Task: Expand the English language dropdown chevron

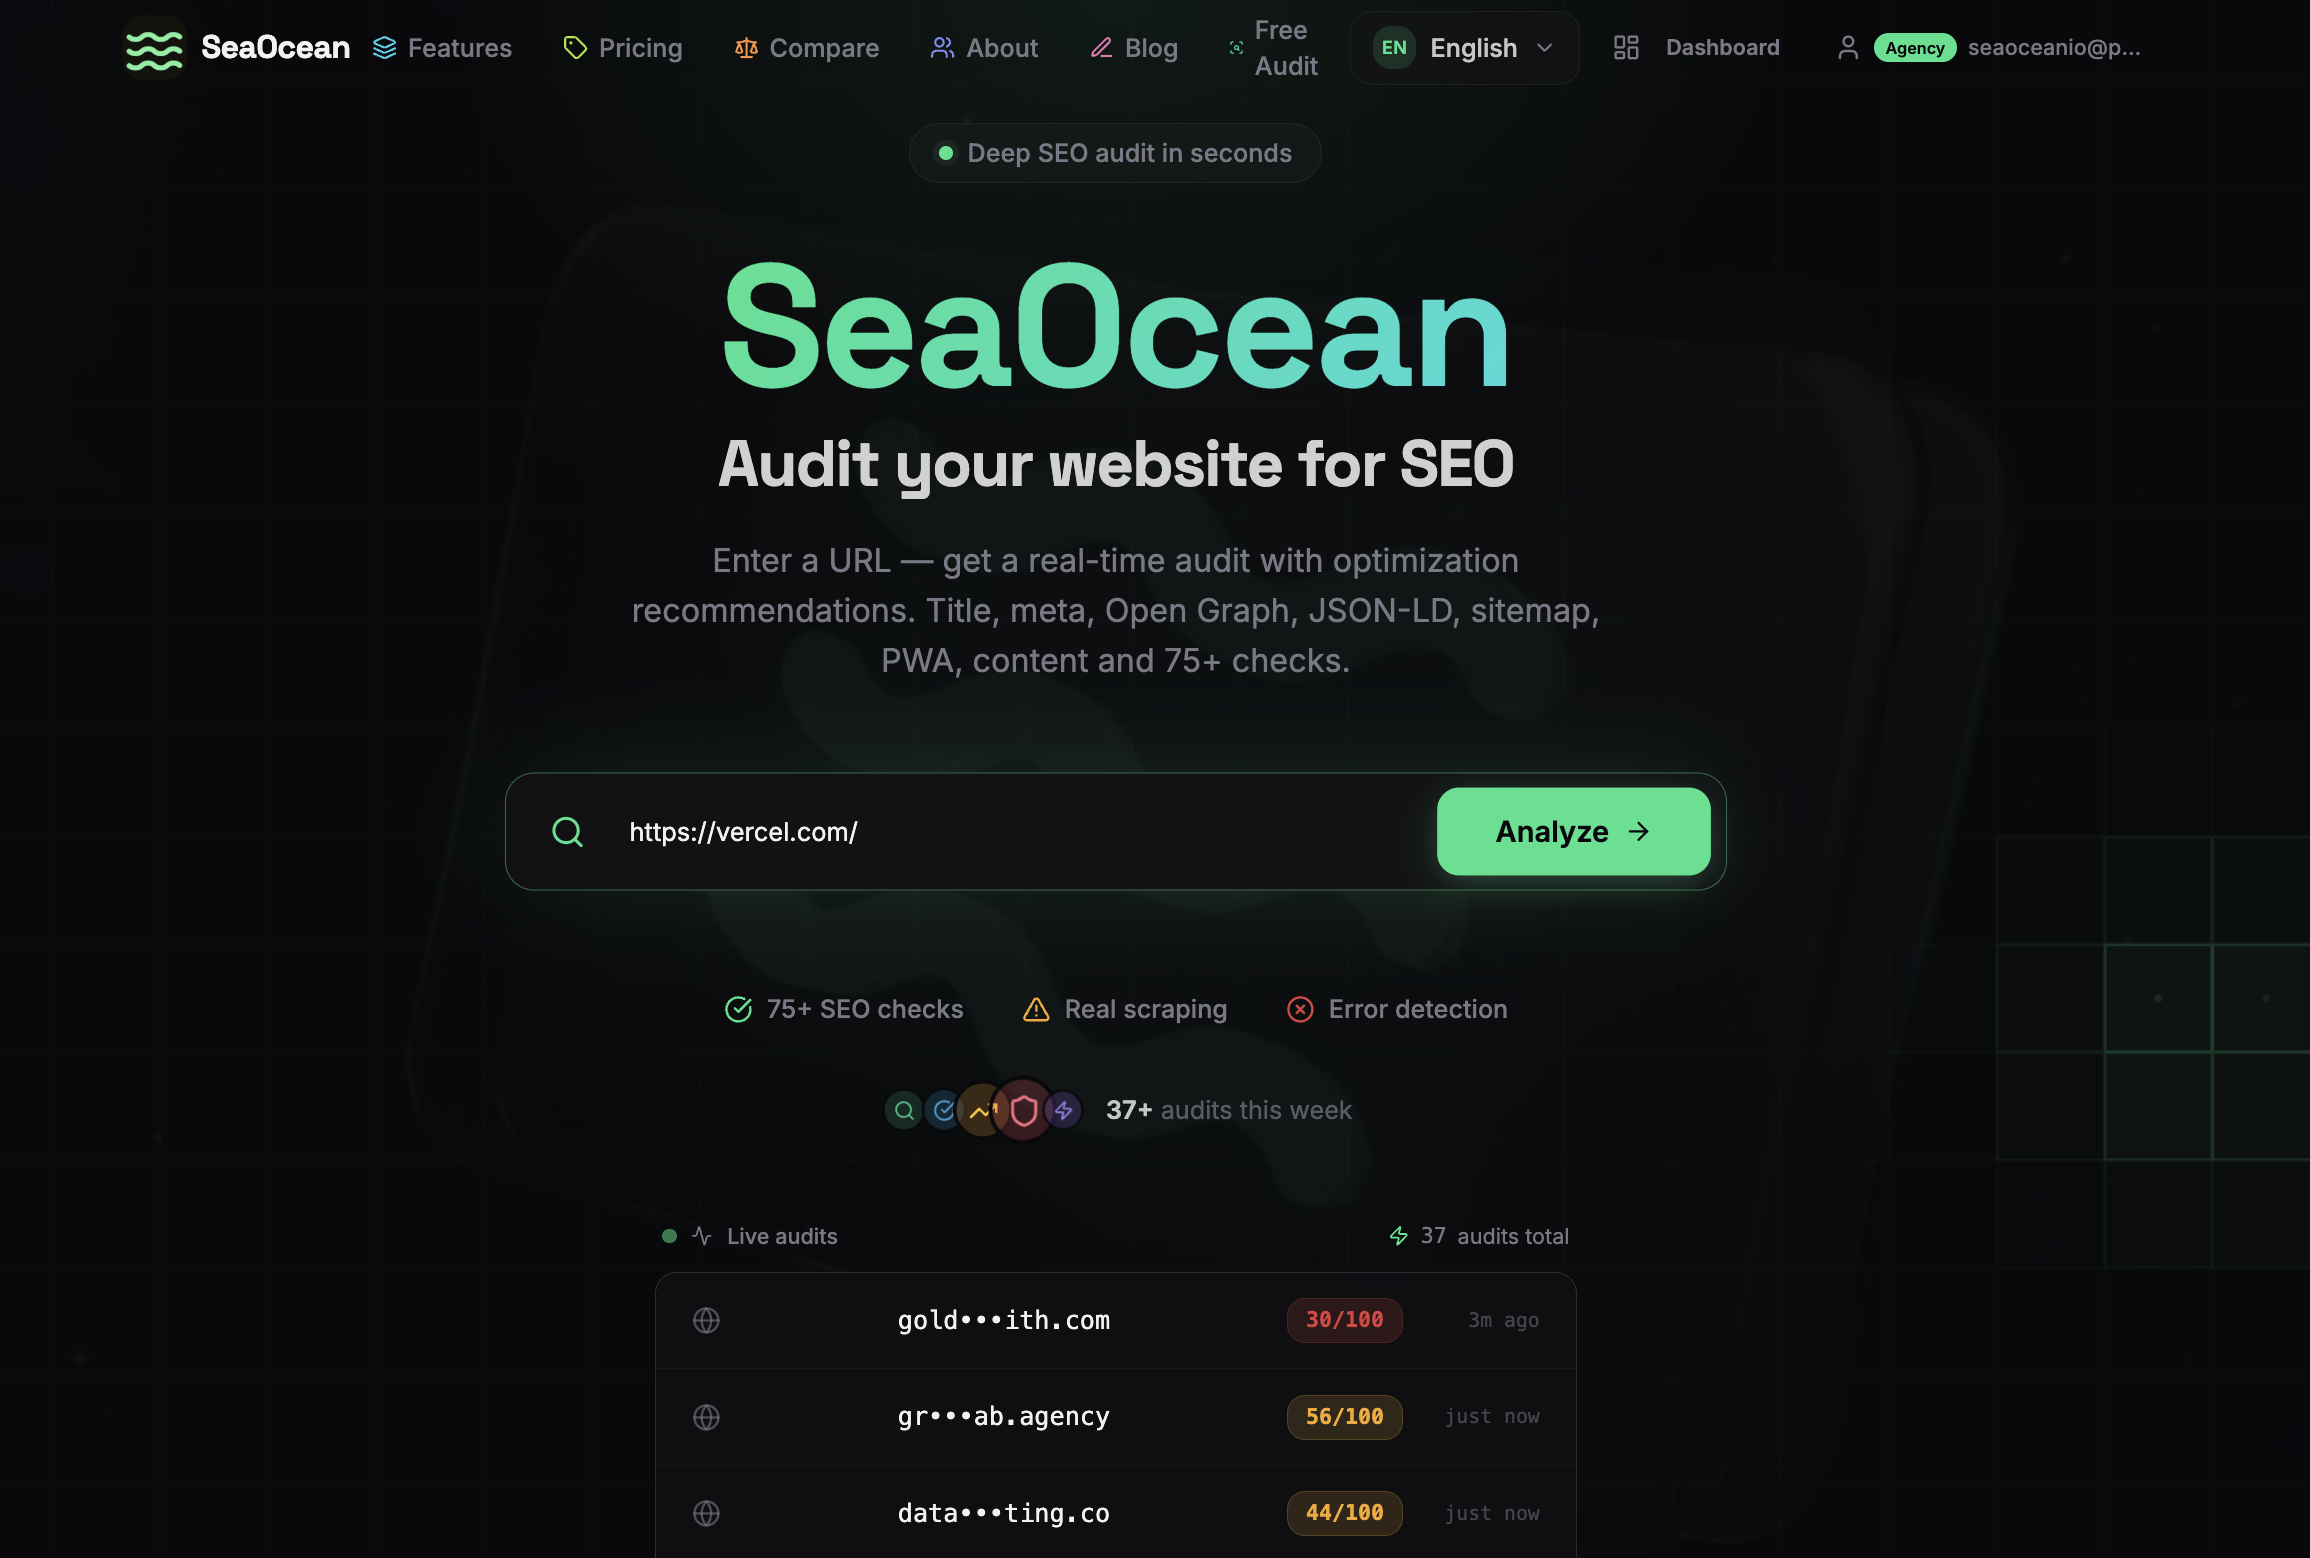Action: (x=1545, y=48)
